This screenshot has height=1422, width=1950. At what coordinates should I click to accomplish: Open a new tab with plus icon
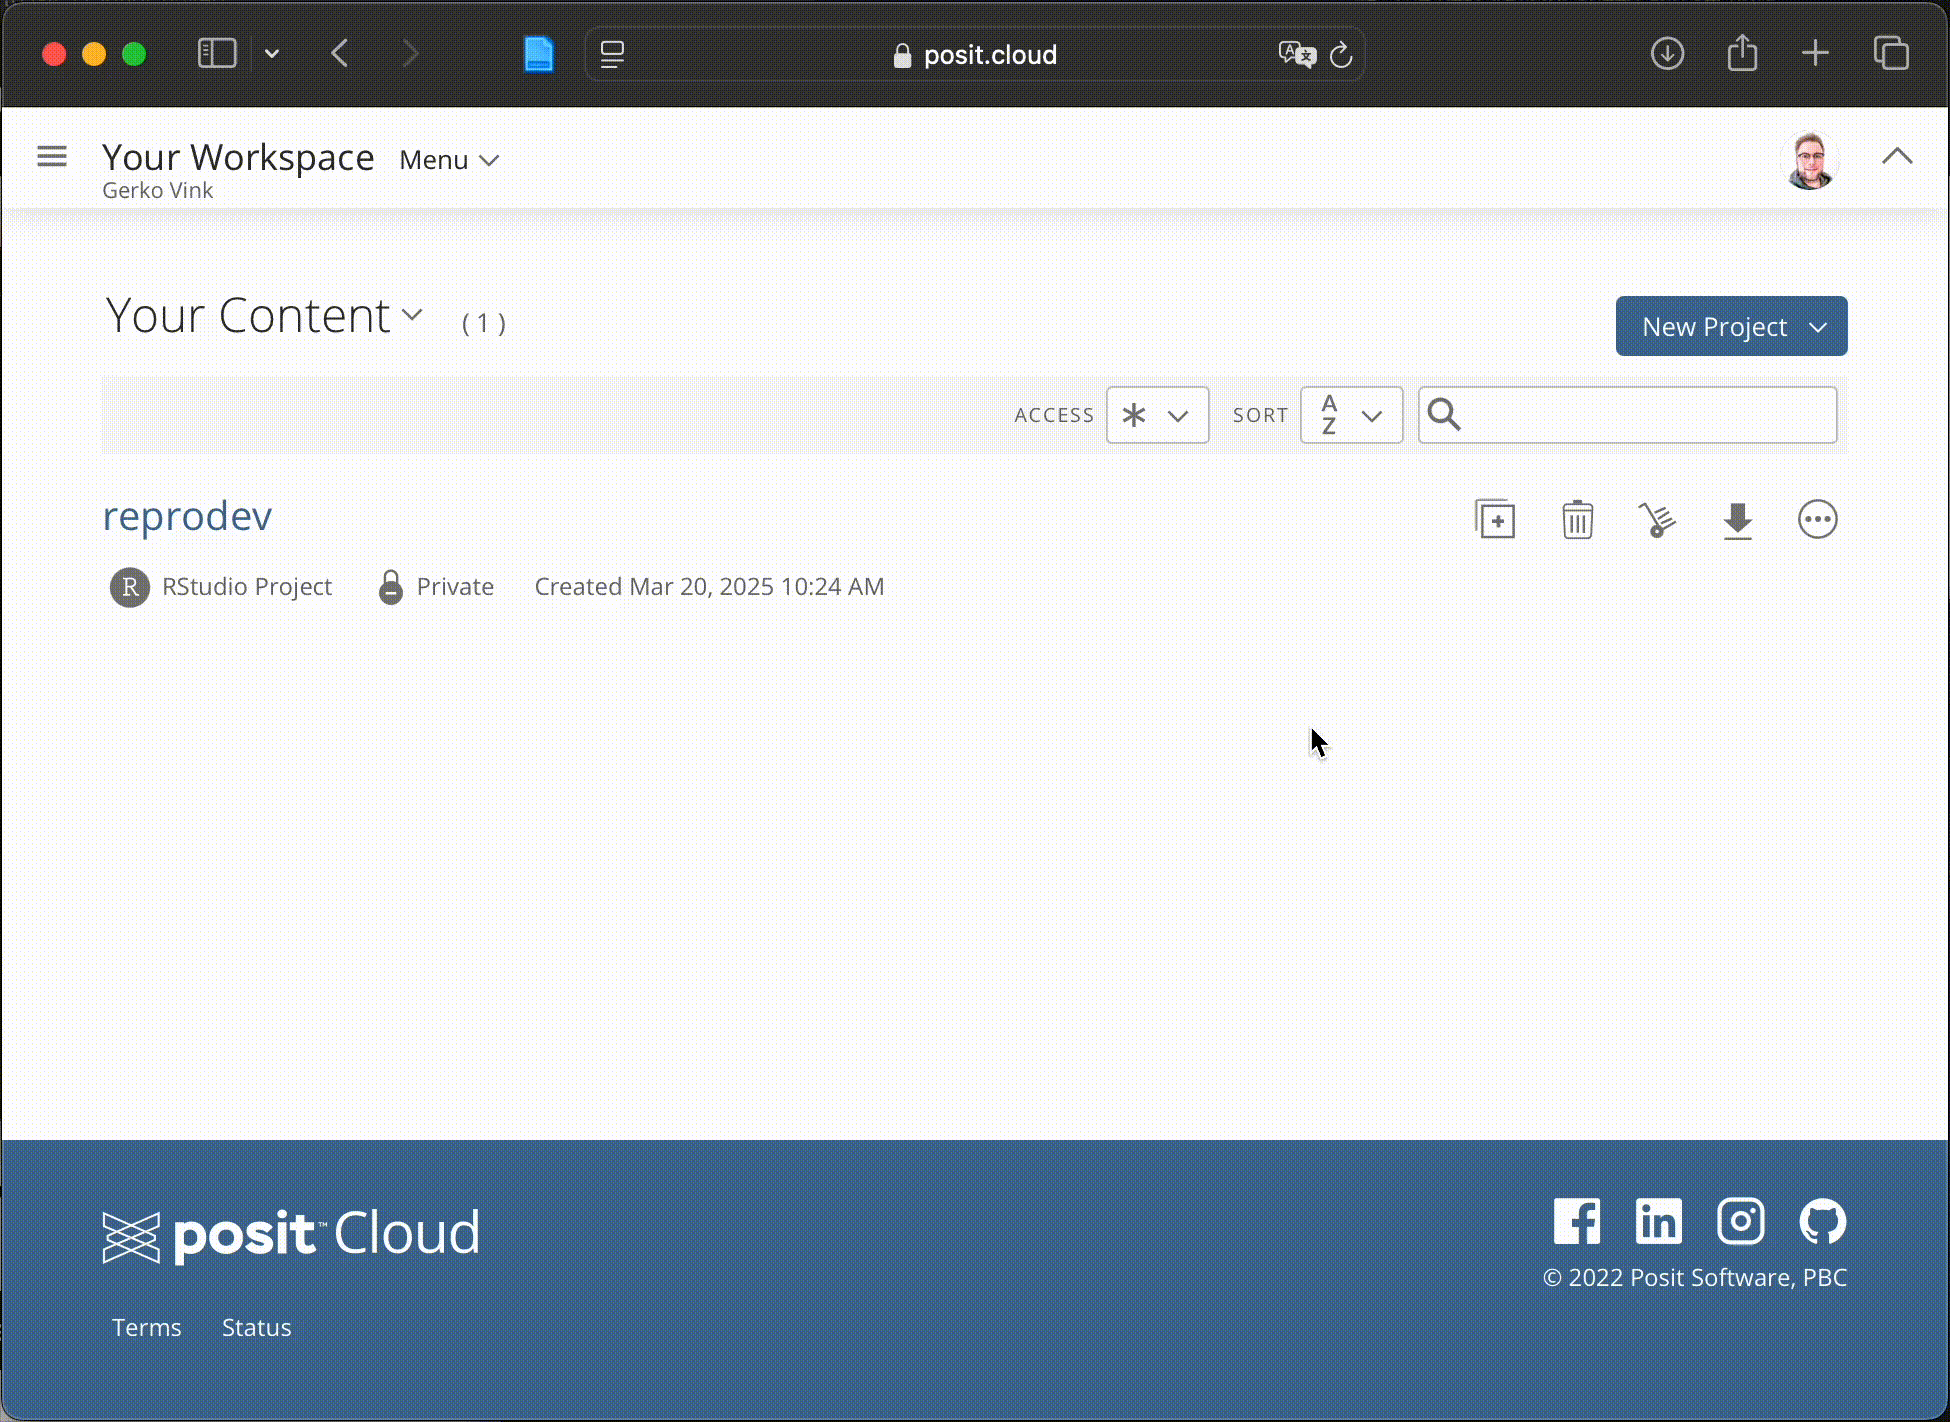pos(1815,53)
